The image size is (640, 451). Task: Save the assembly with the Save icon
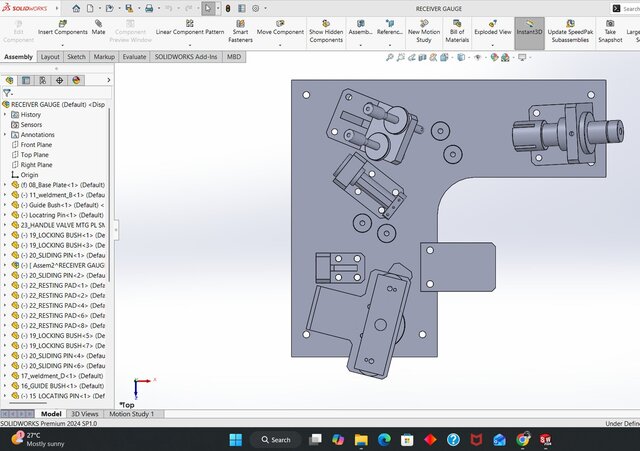click(x=129, y=8)
